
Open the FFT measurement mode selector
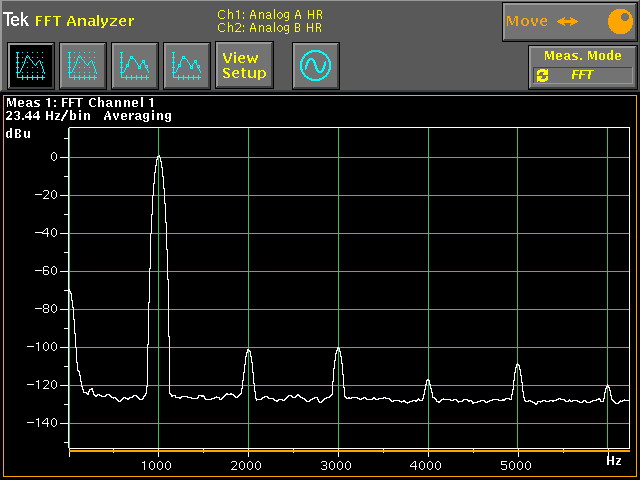point(582,75)
